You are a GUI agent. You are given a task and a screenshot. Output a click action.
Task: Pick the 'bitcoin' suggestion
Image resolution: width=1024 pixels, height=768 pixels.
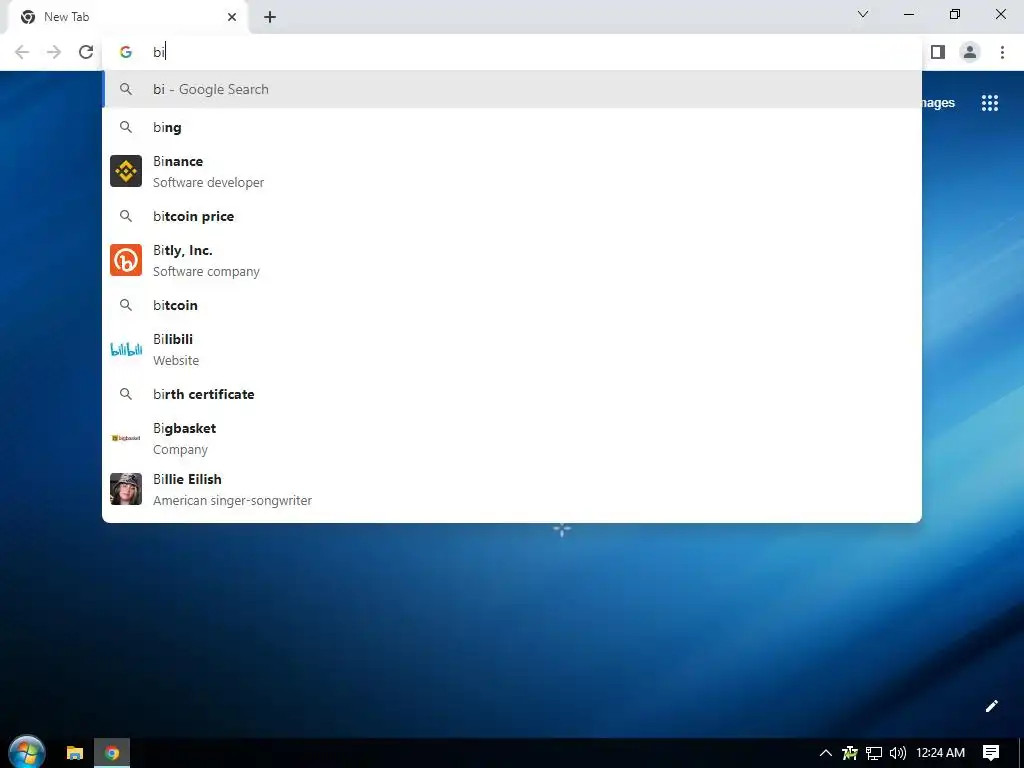512,305
